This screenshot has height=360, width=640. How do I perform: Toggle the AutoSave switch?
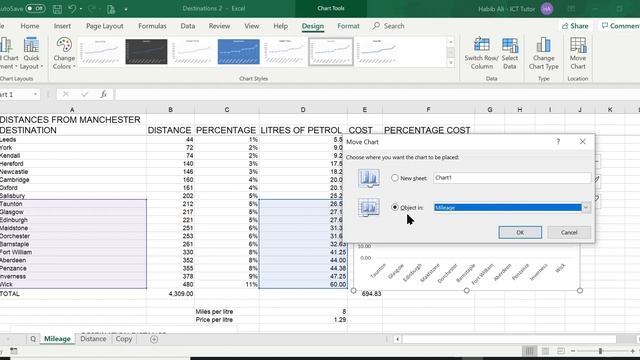click(x=35, y=8)
